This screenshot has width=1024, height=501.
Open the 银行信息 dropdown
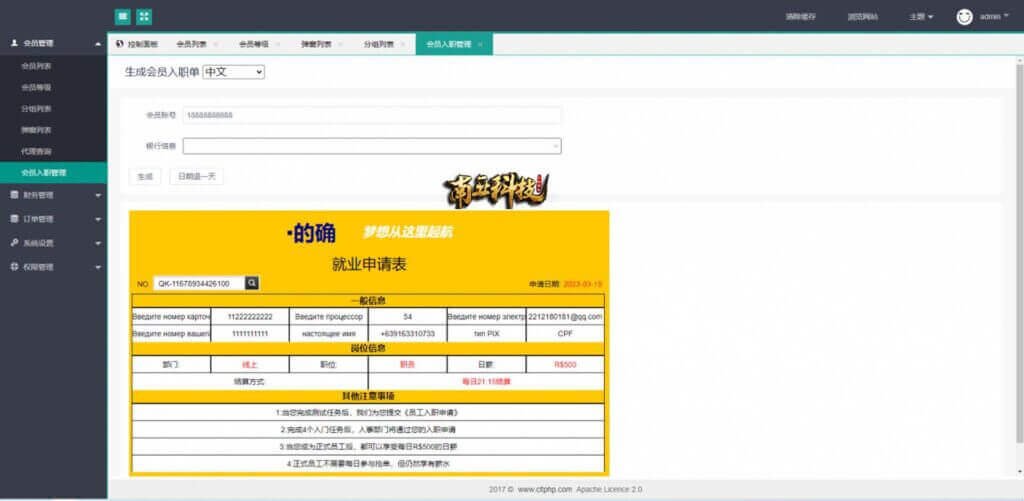[371, 146]
